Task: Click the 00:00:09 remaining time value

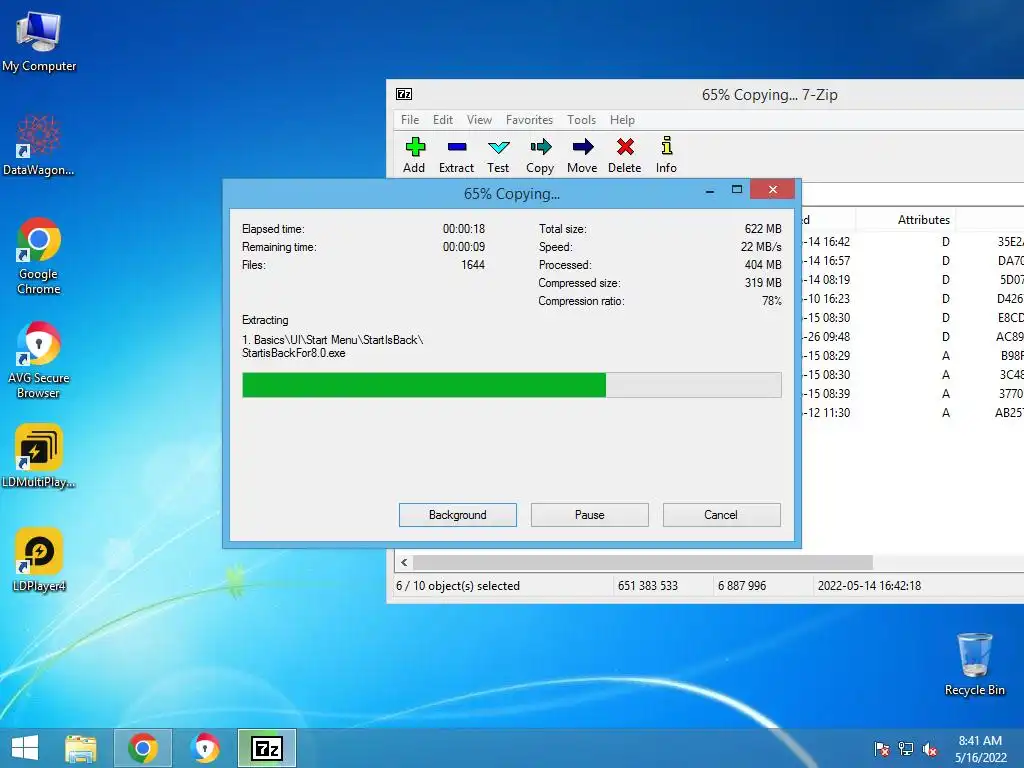Action: tap(464, 247)
